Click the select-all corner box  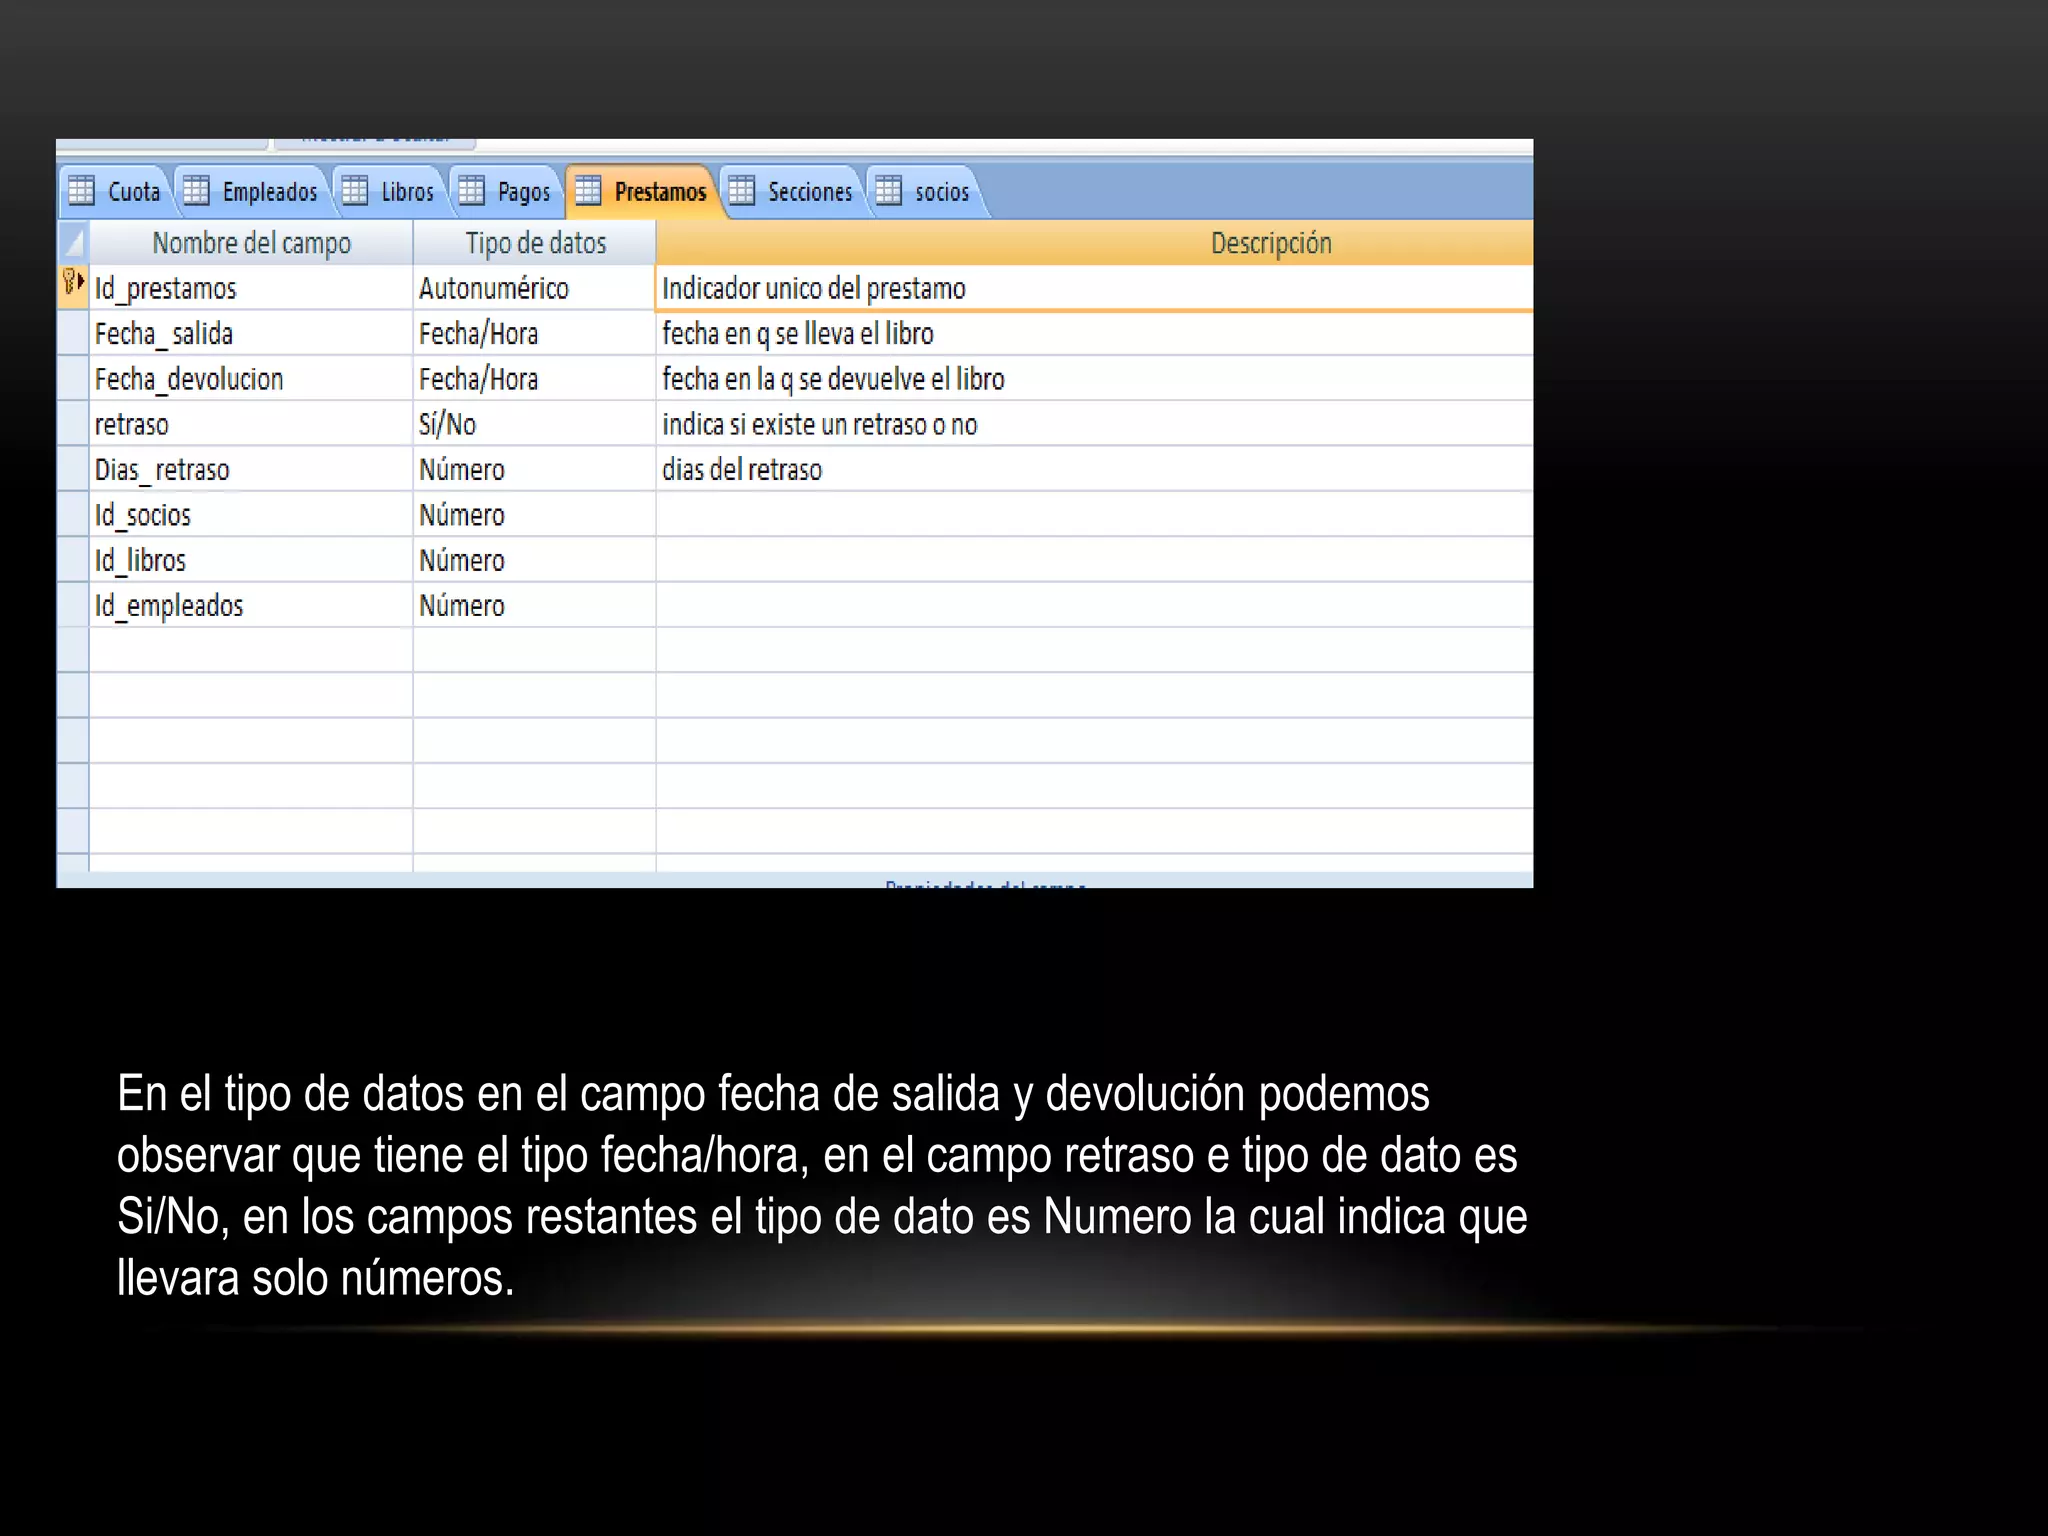(73, 243)
